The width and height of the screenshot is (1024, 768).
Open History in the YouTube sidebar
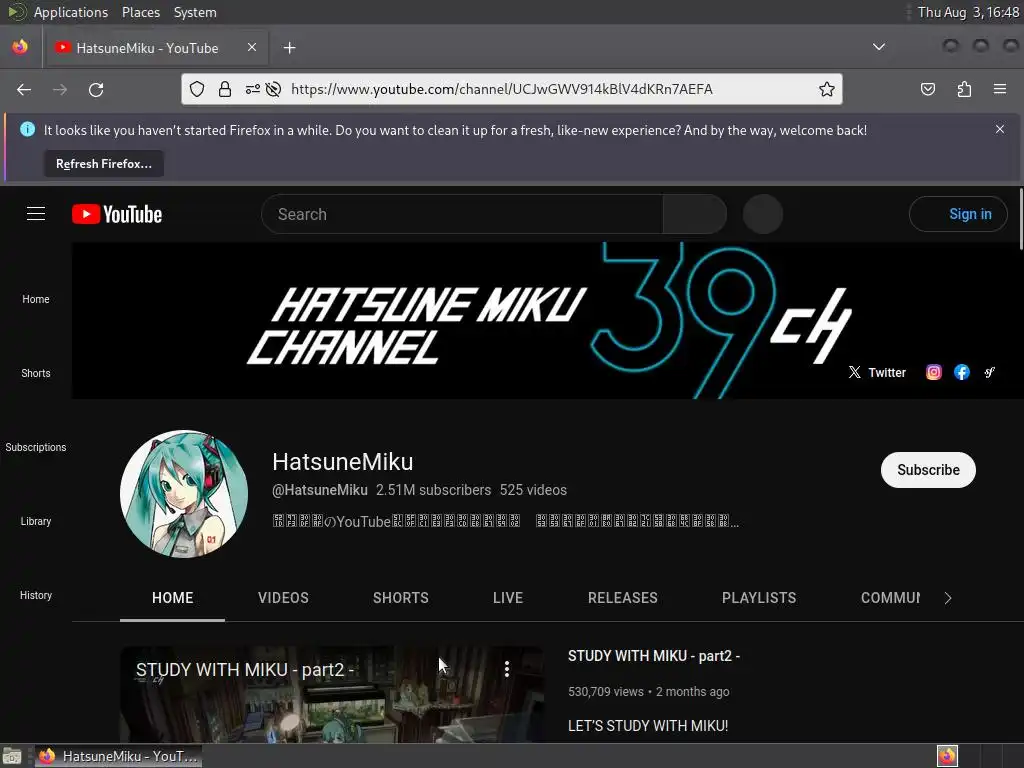tap(36, 596)
